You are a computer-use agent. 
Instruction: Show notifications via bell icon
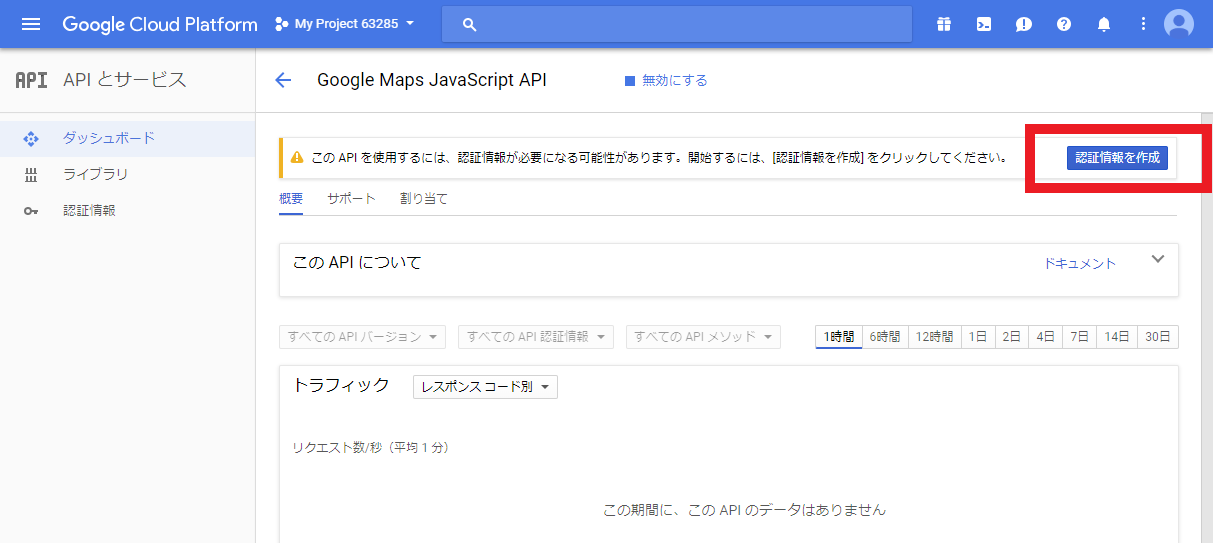pyautogui.click(x=1104, y=24)
